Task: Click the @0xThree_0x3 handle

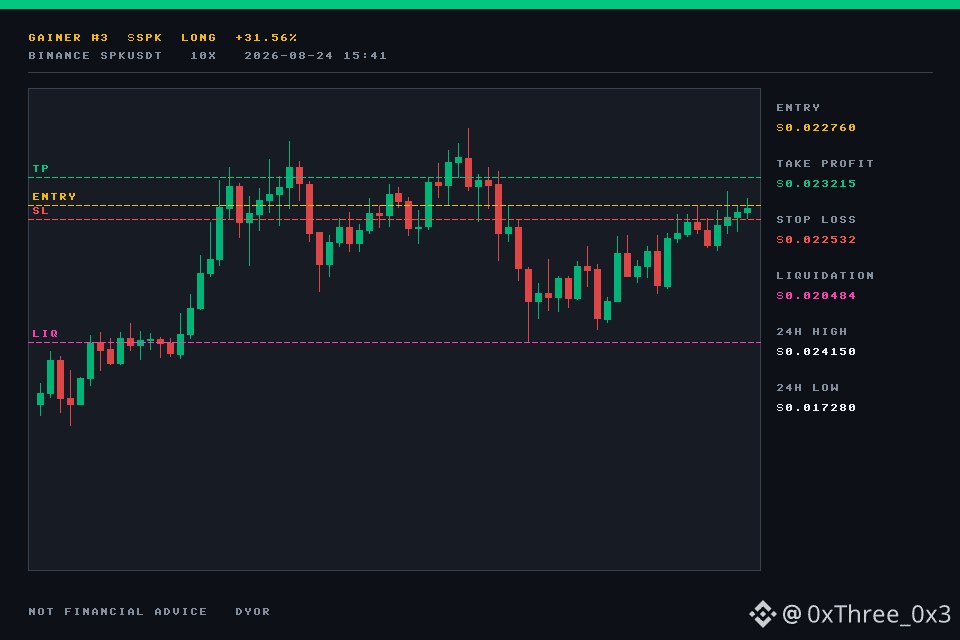Action: (x=866, y=614)
